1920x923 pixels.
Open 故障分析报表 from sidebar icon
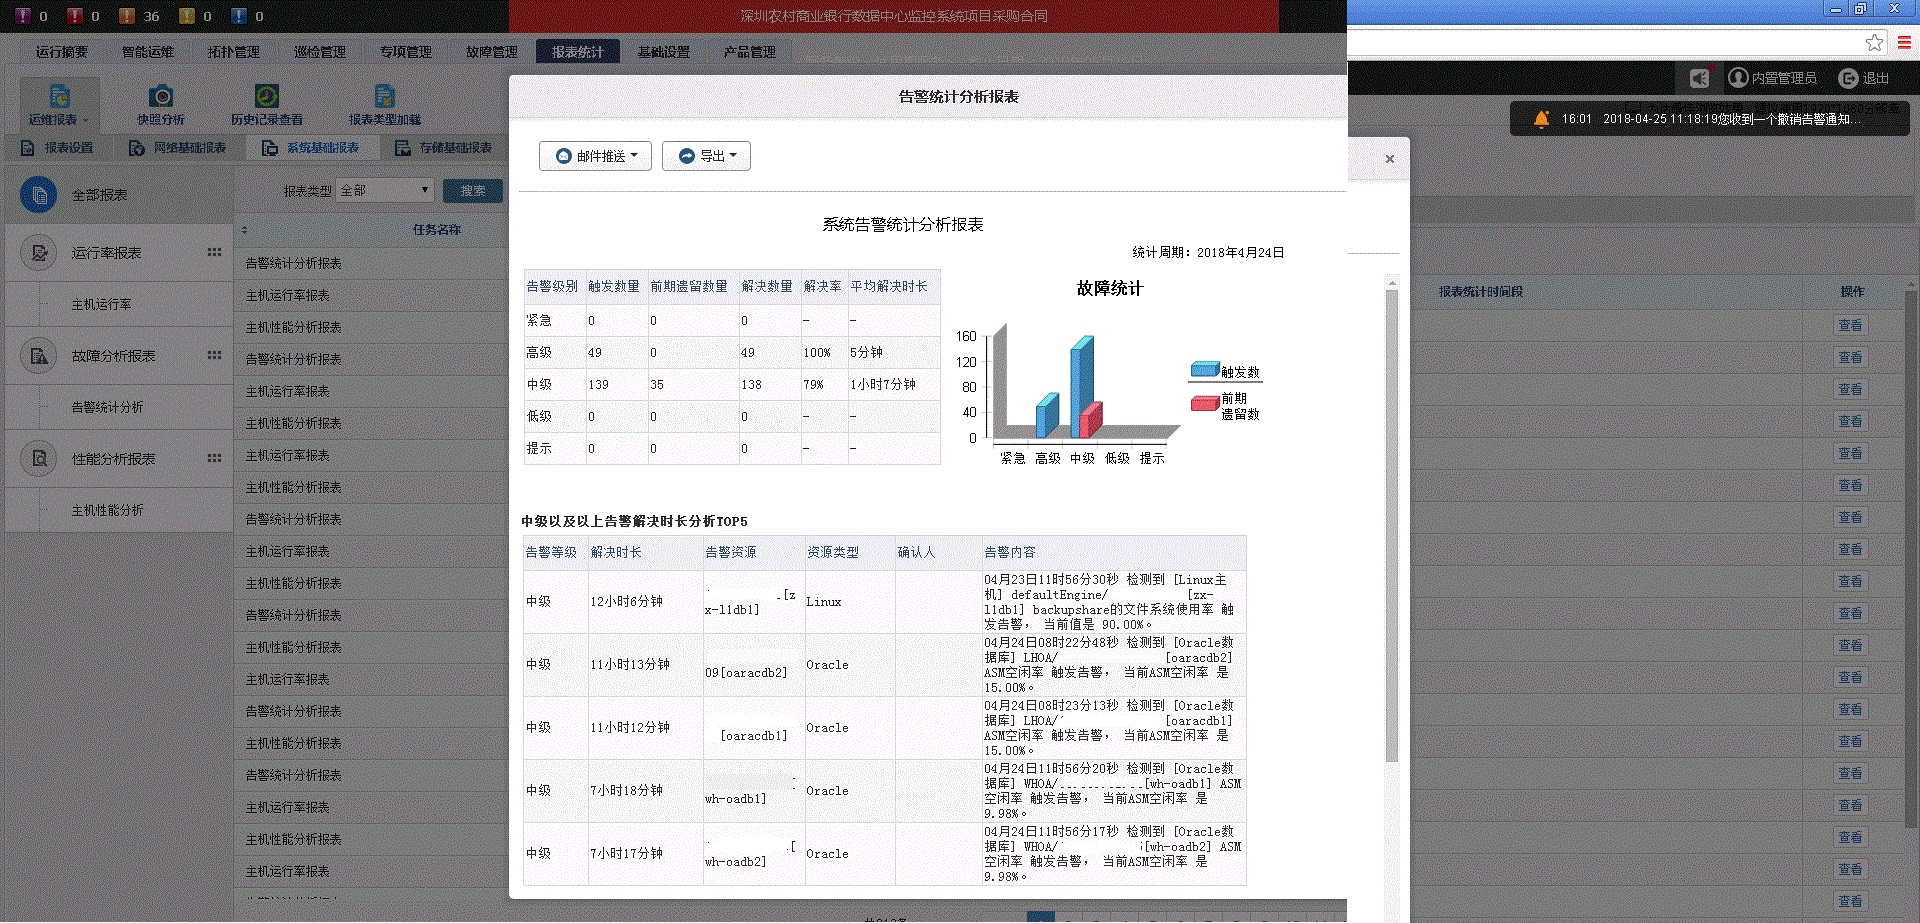click(38, 355)
